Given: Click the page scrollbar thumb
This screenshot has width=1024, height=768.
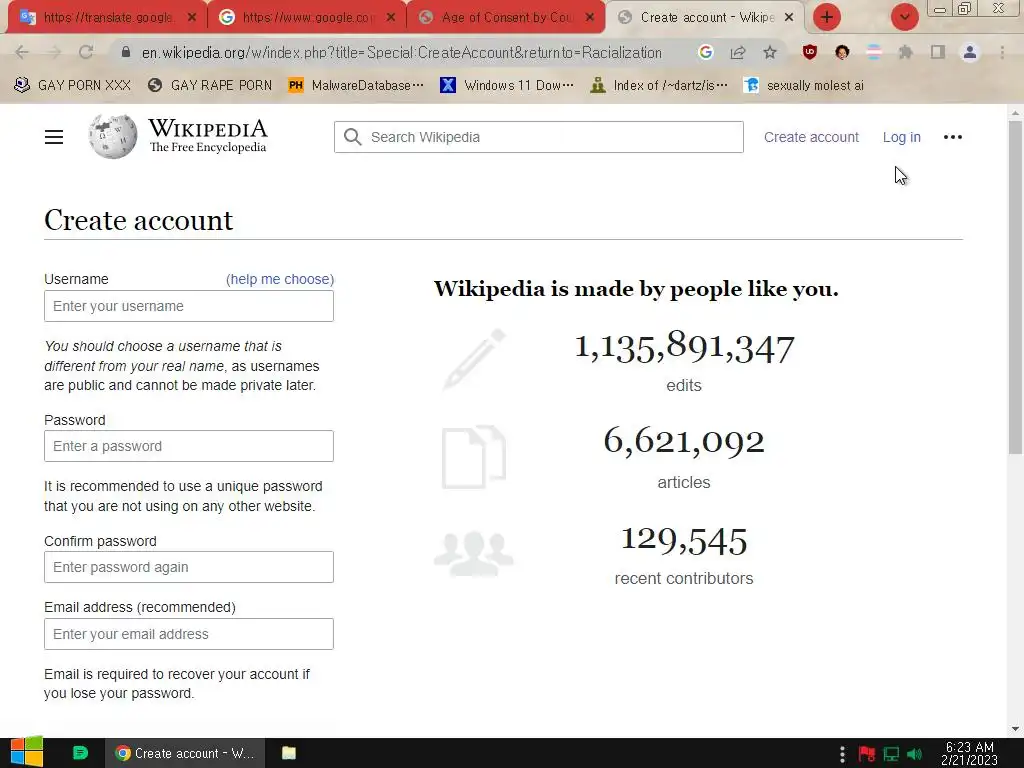Looking at the screenshot, I should tap(1015, 286).
